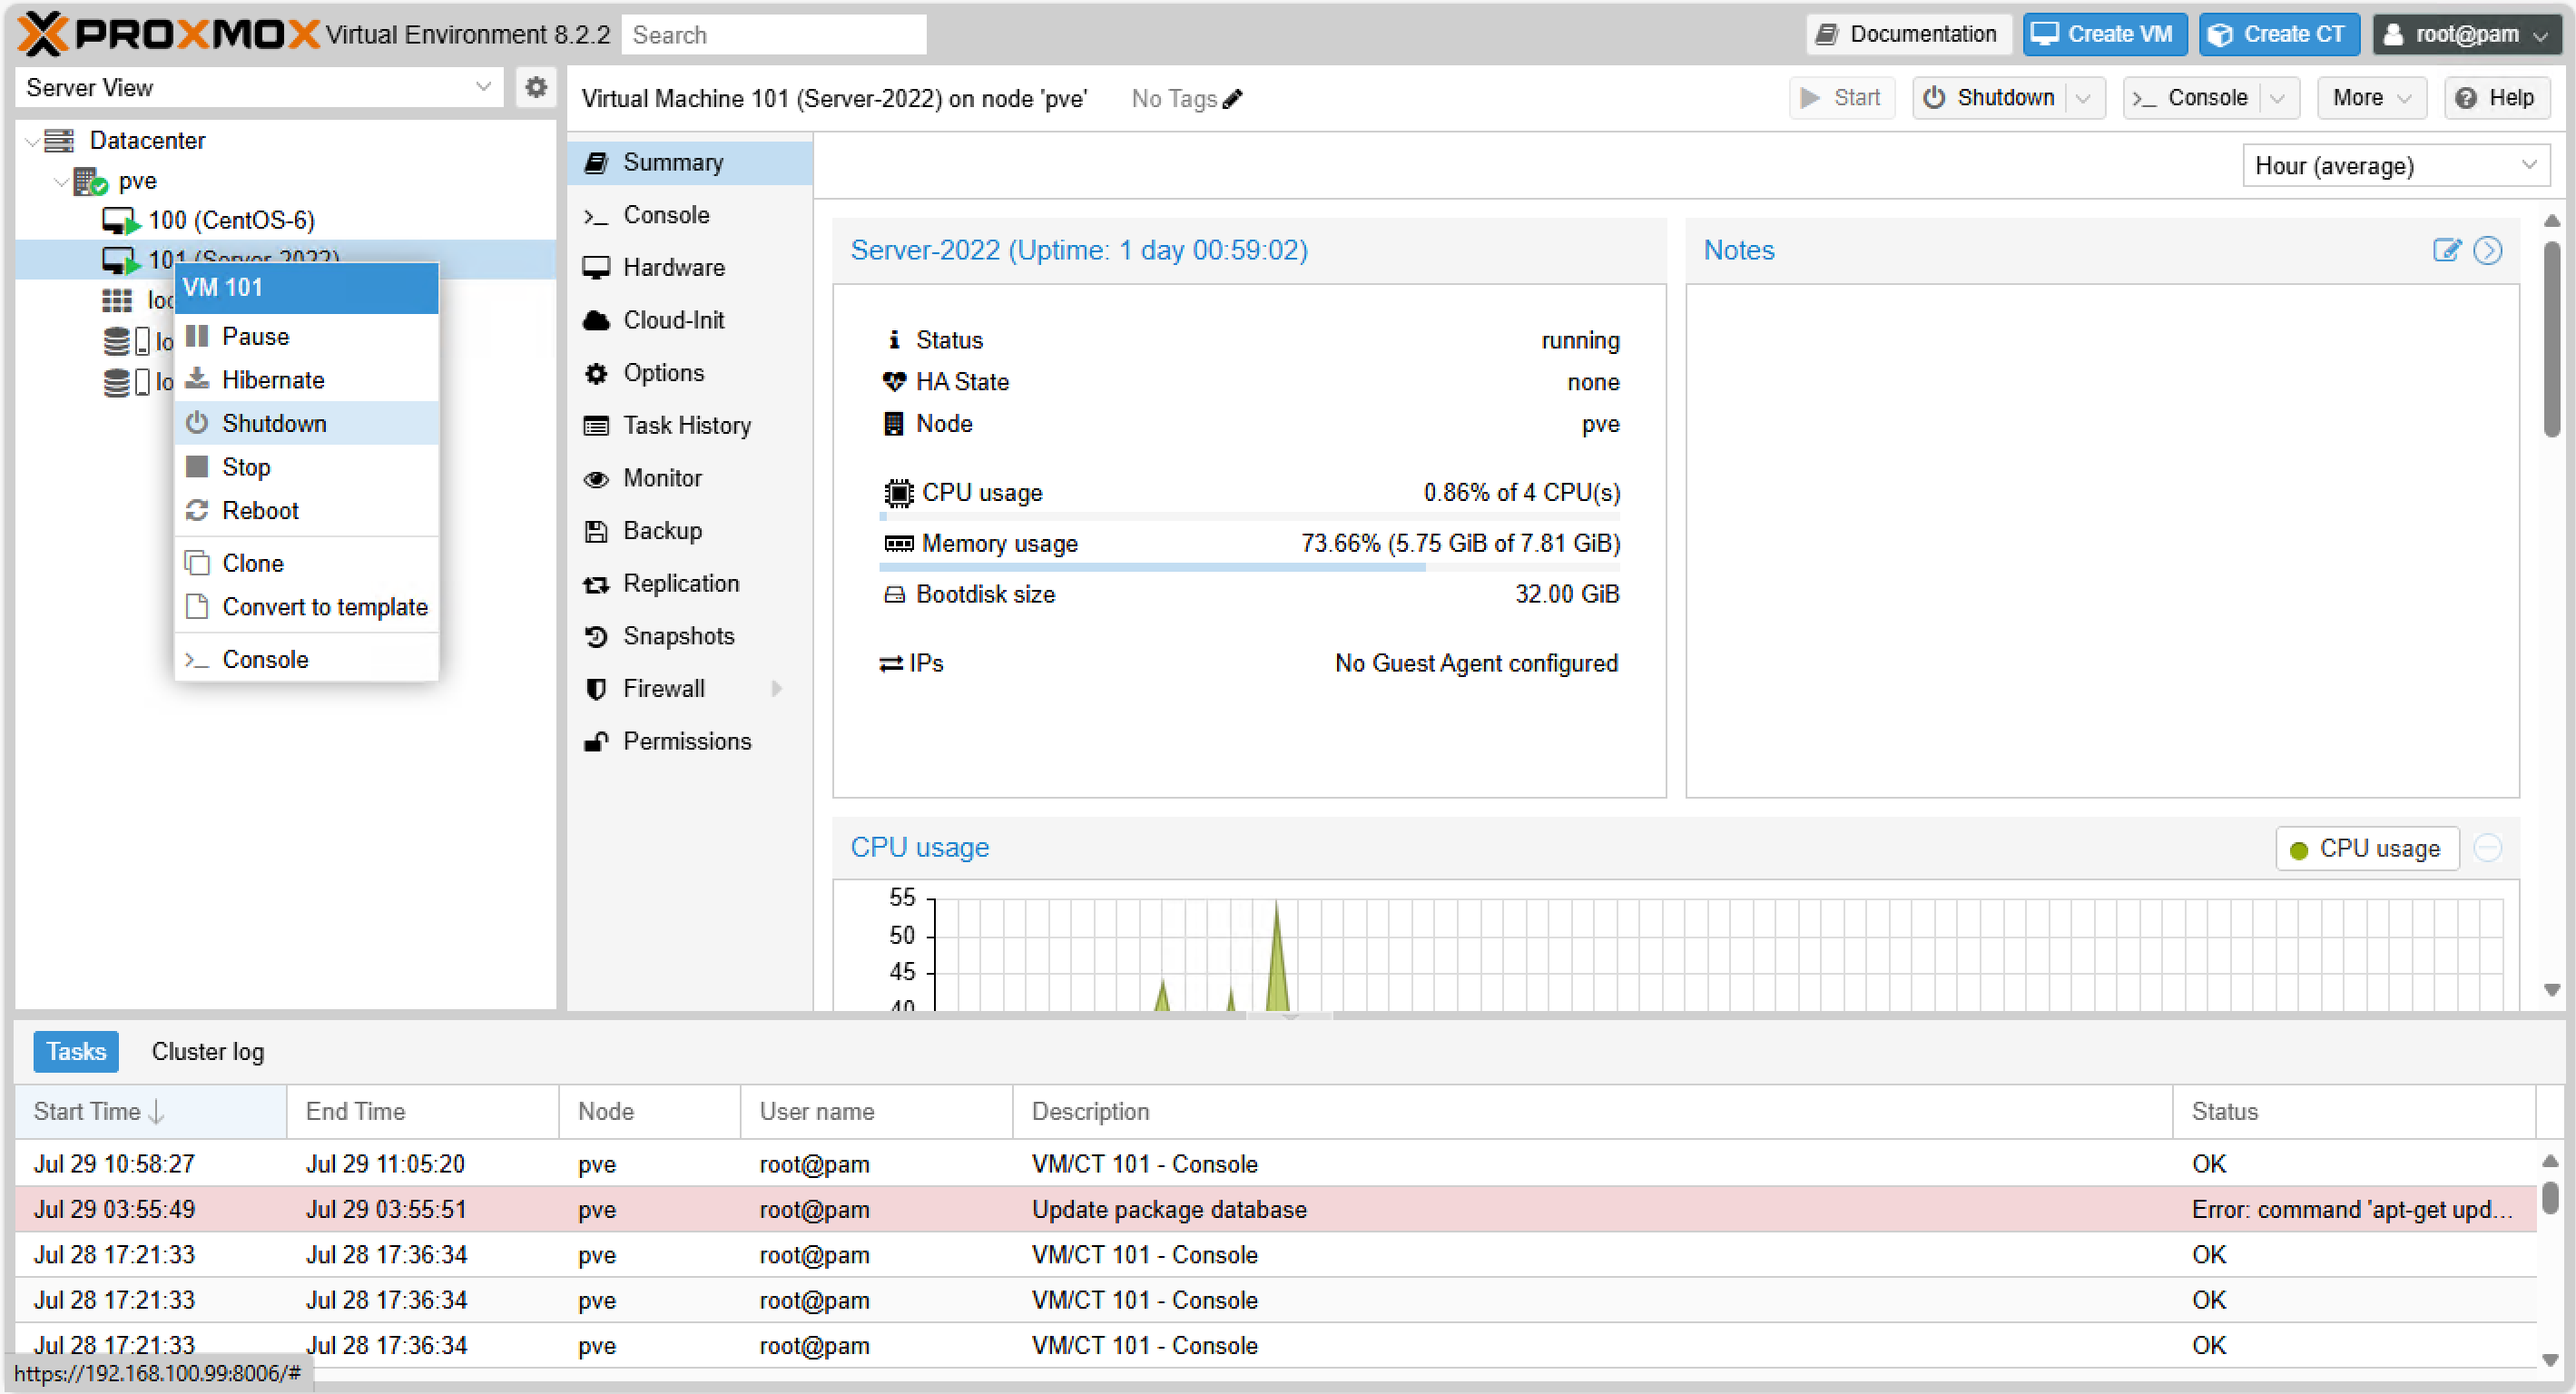
Task: Open the Console button dropdown arrow
Action: tap(2278, 98)
